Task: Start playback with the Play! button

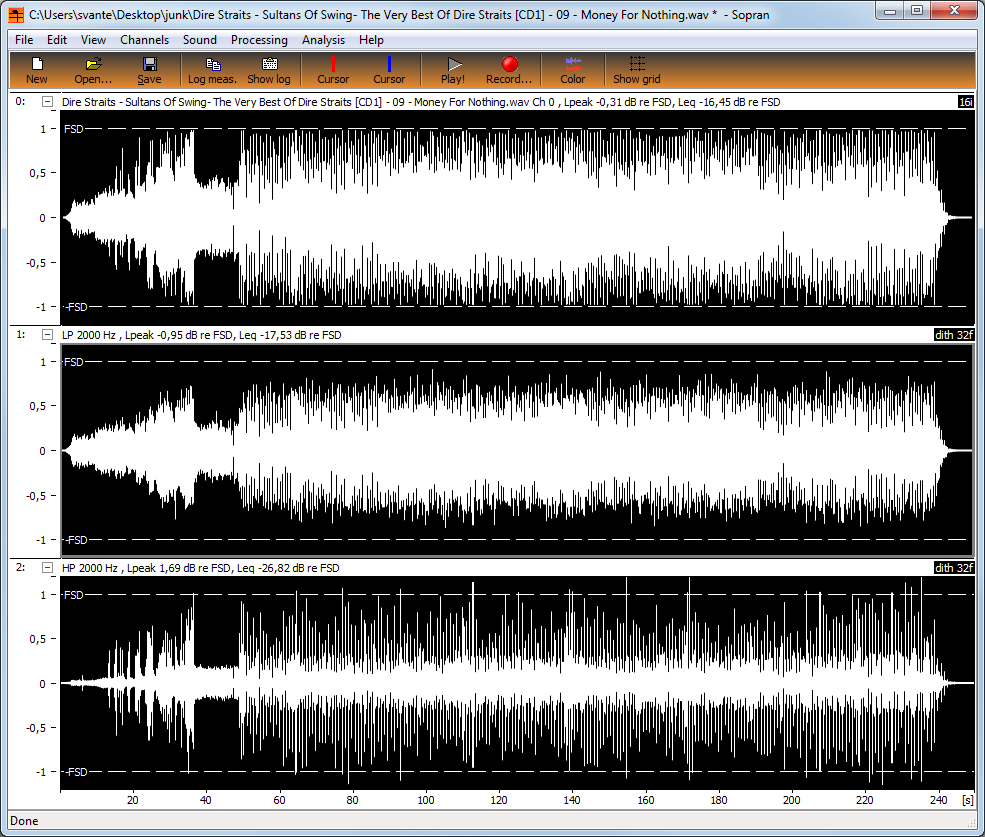Action: pos(453,70)
